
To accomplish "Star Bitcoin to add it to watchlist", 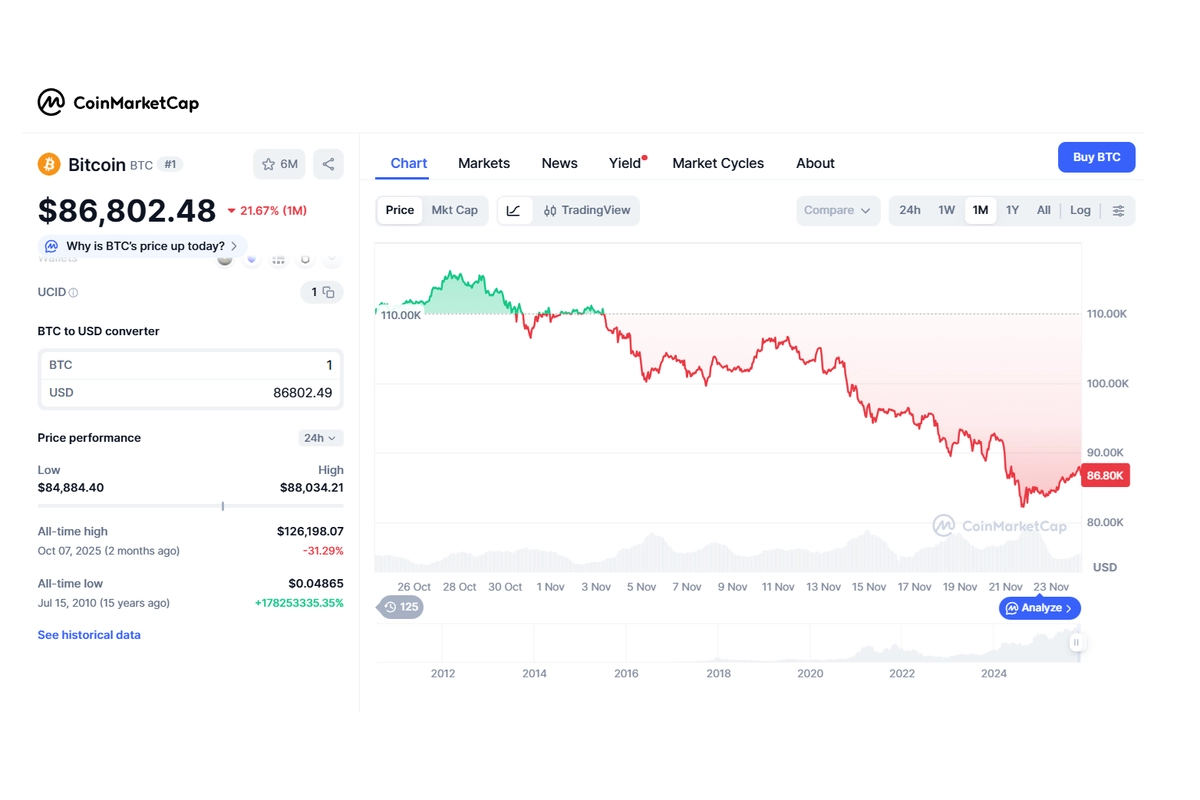I will [x=271, y=164].
